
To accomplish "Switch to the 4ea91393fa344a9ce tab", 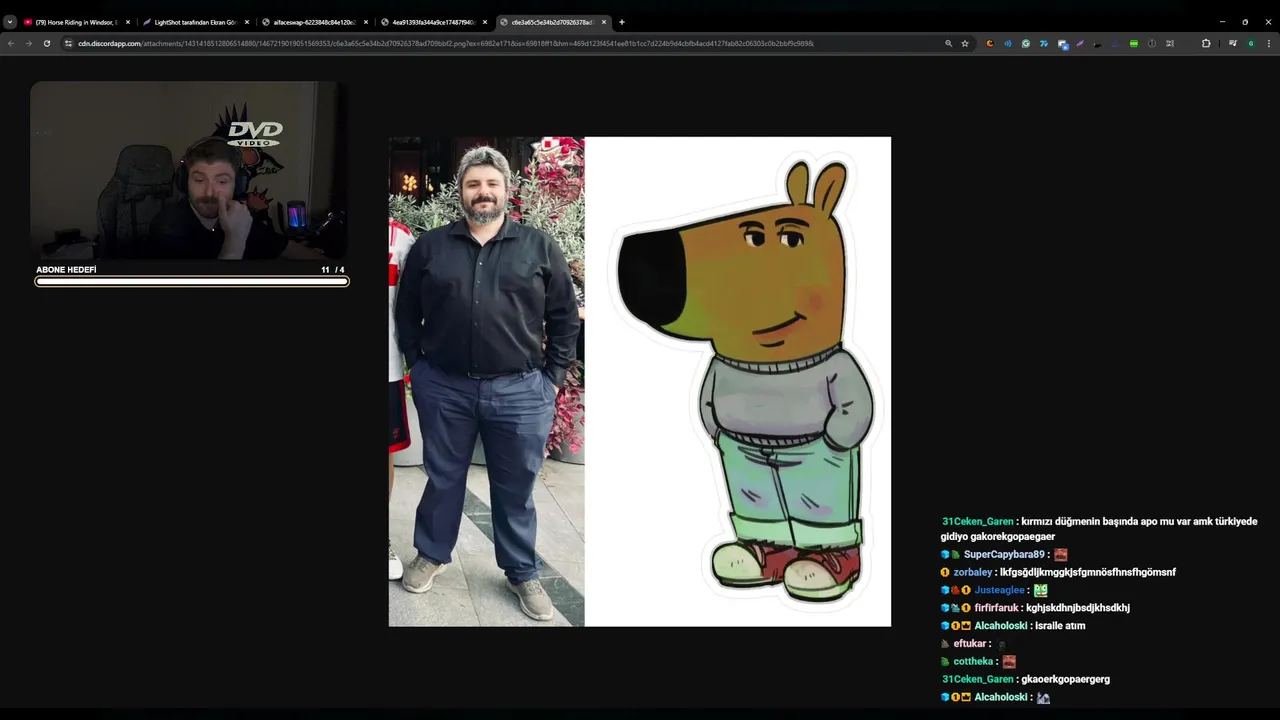I will pos(433,22).
